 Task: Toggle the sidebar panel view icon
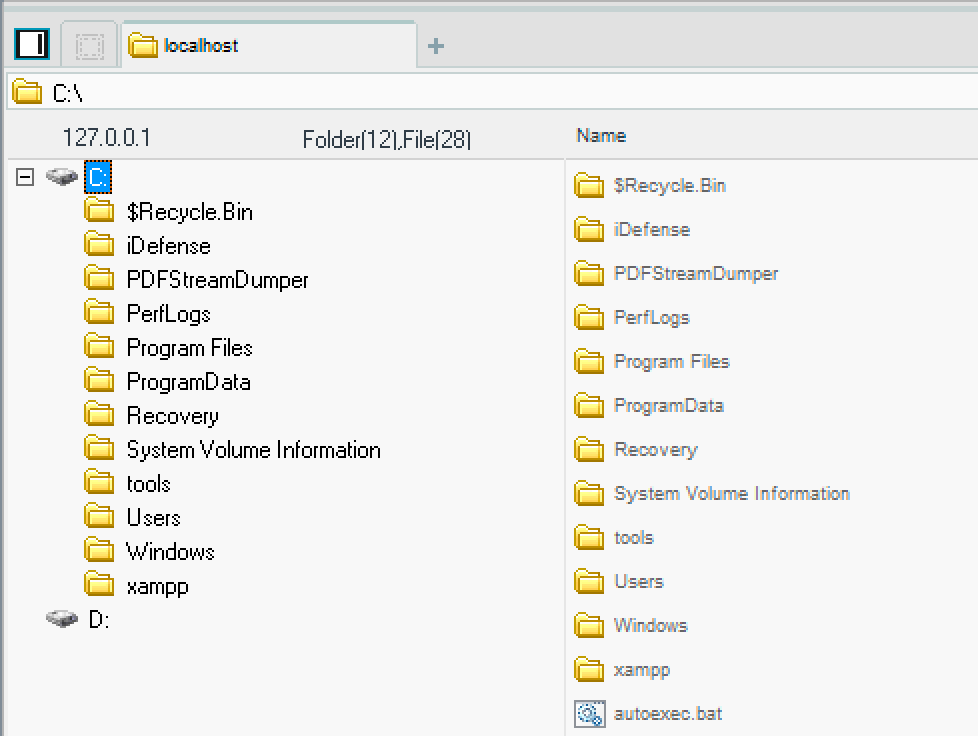click(30, 43)
